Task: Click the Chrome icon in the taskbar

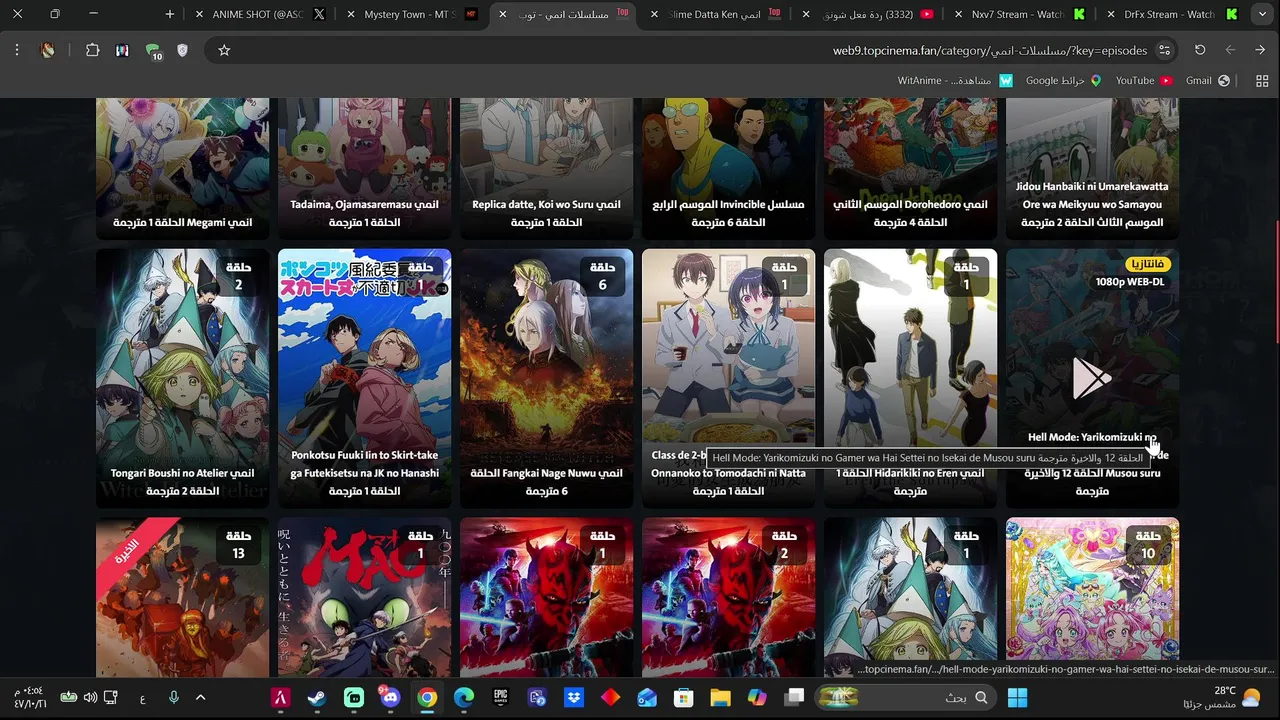Action: coord(427,698)
